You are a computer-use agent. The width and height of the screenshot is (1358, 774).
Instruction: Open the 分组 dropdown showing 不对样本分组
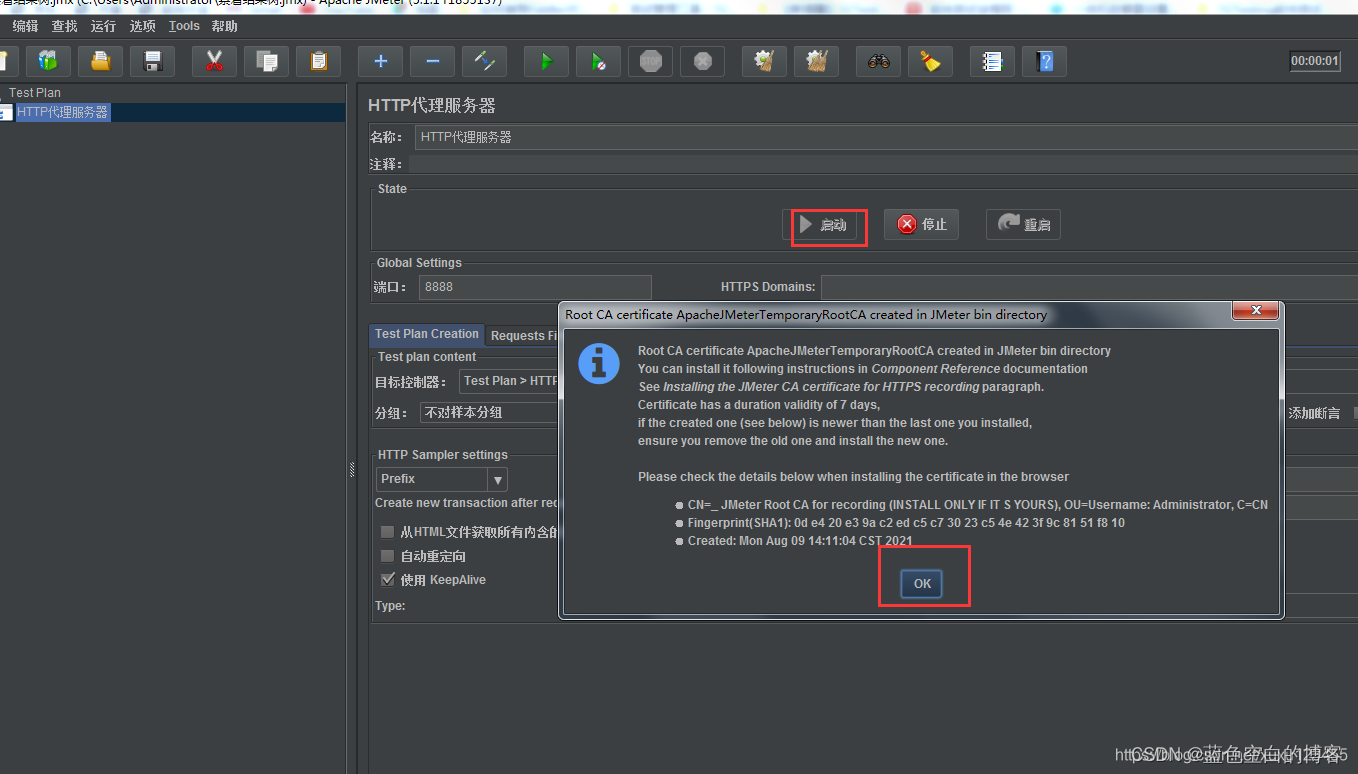(x=489, y=412)
